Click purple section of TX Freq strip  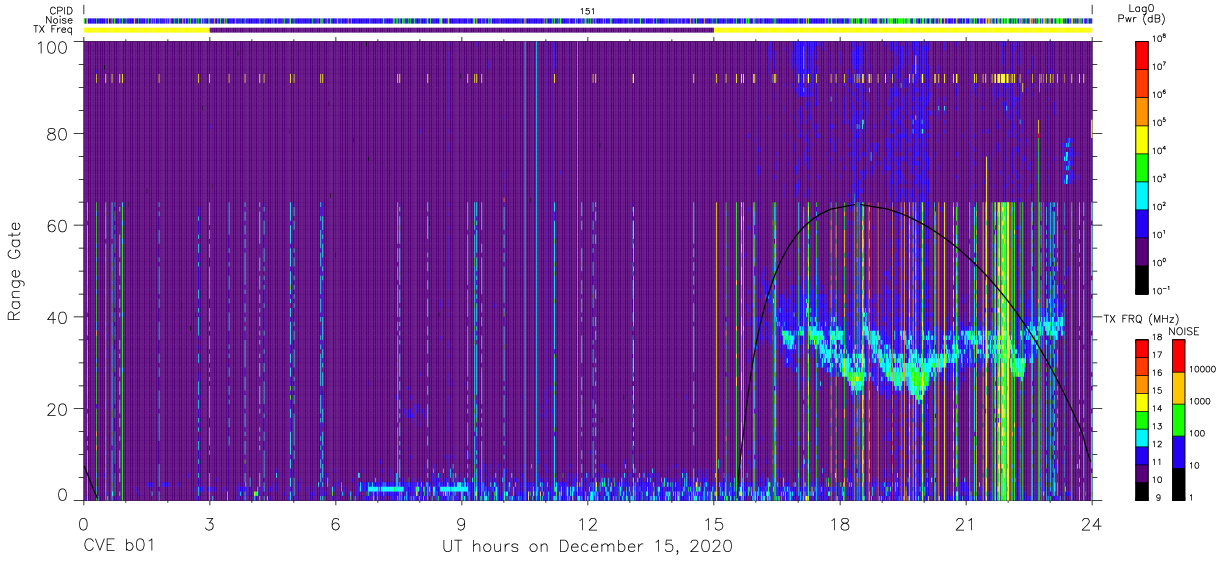pos(461,30)
